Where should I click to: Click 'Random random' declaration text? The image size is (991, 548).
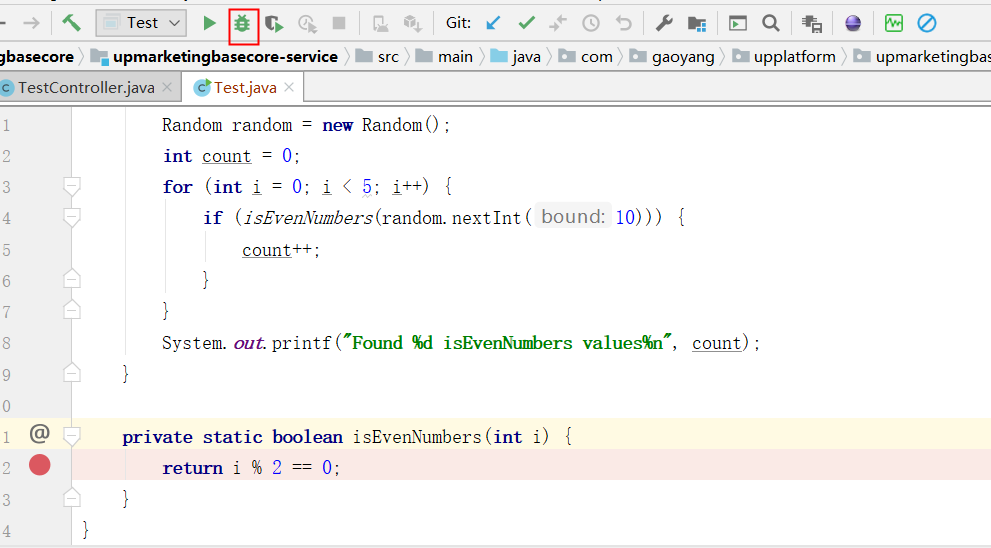tap(227, 125)
